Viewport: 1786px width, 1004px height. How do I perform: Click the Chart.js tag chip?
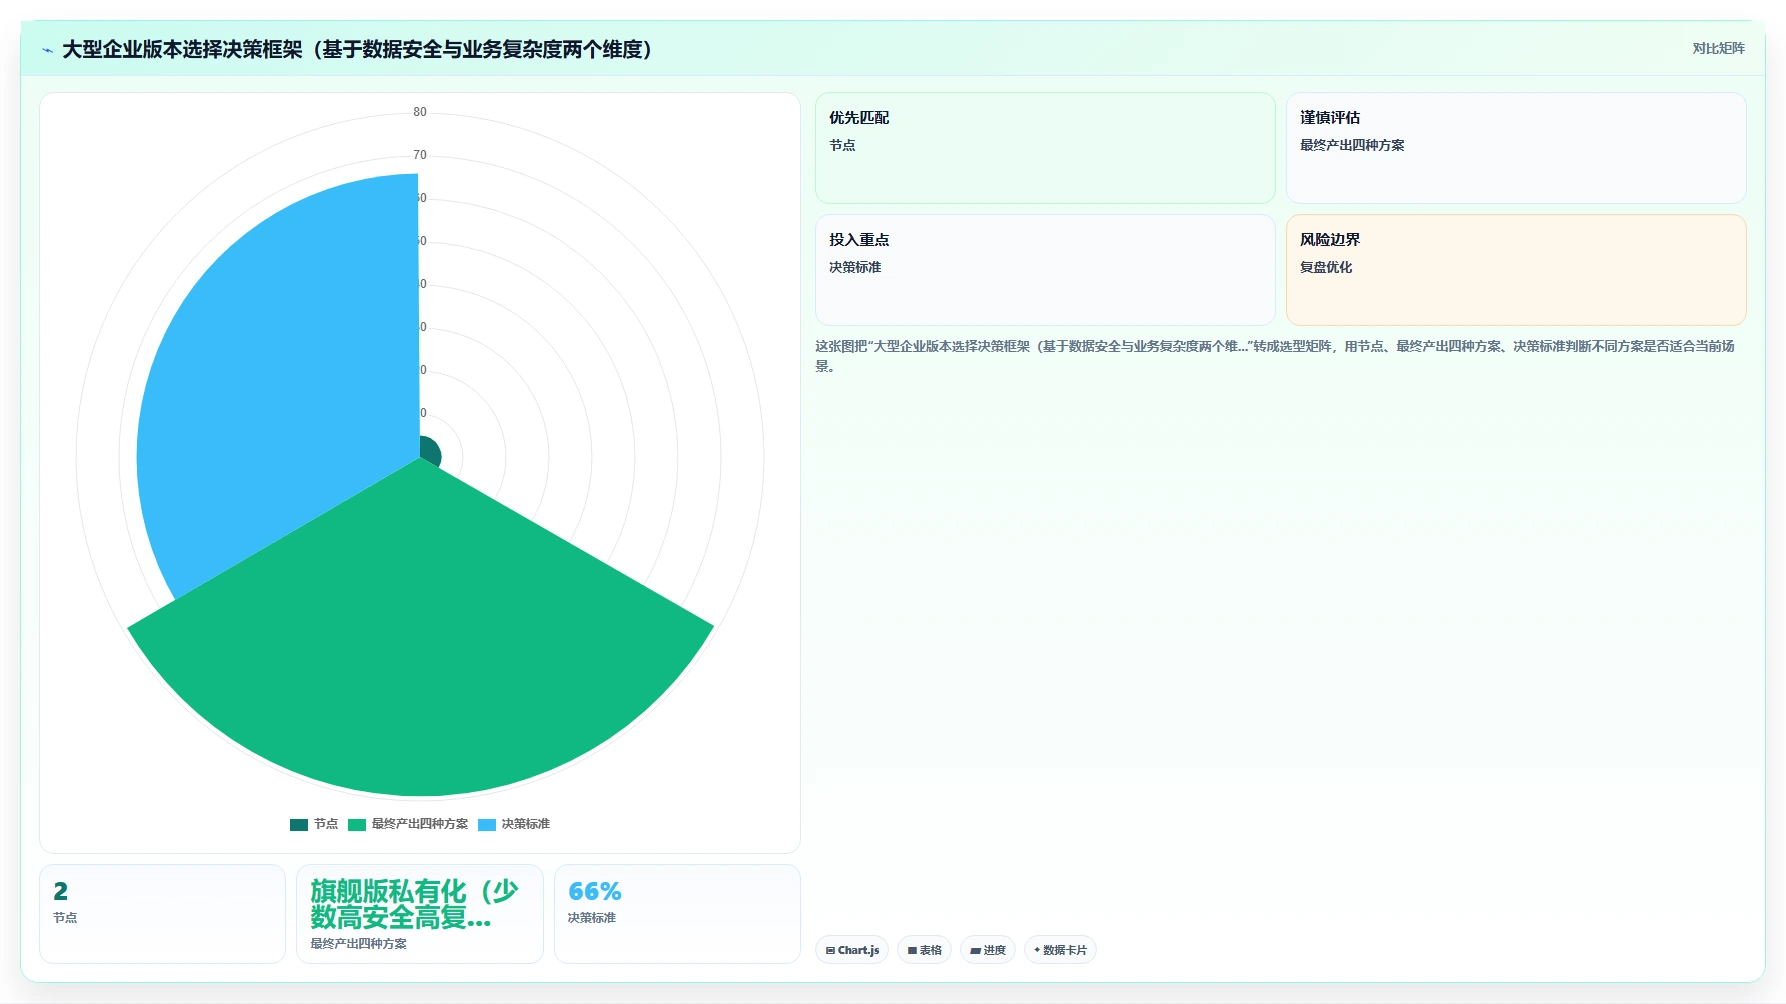click(x=852, y=950)
